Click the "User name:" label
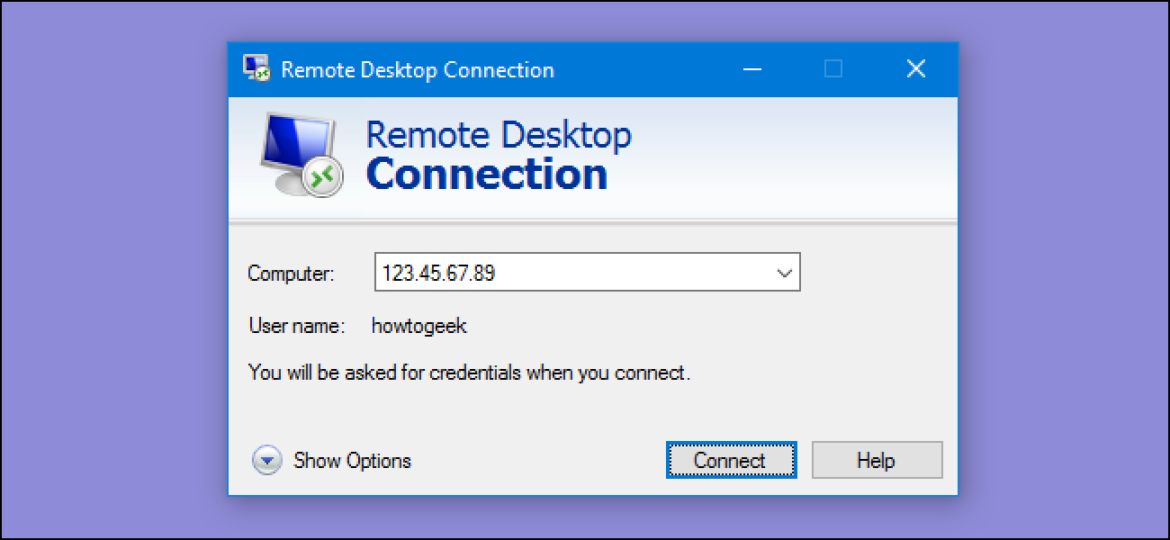Image resolution: width=1170 pixels, height=540 pixels. 296,325
